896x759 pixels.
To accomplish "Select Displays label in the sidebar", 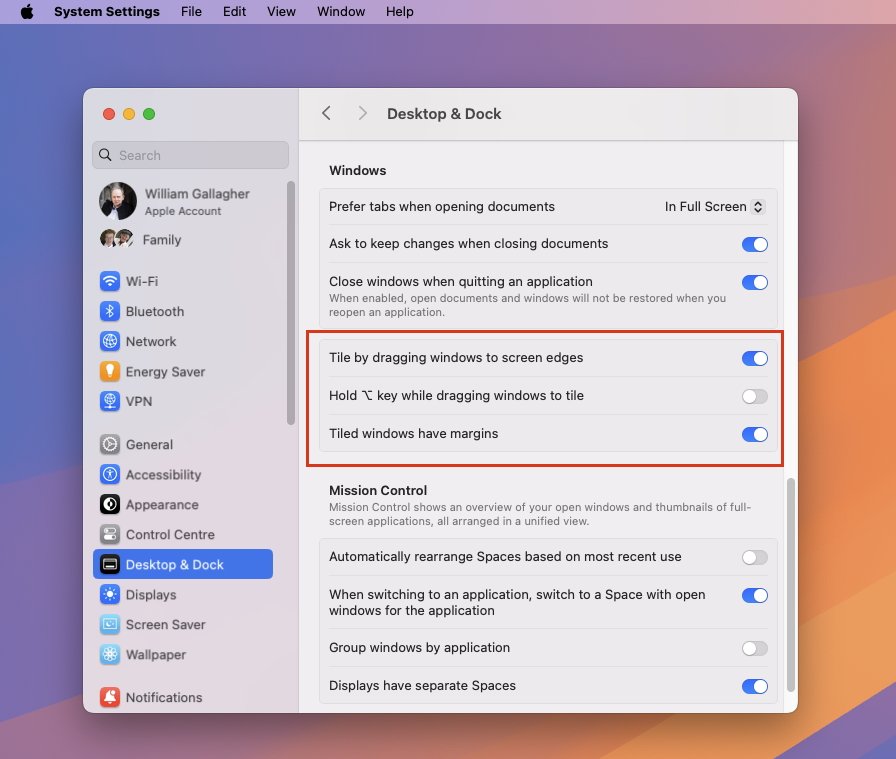I will pyautogui.click(x=151, y=594).
